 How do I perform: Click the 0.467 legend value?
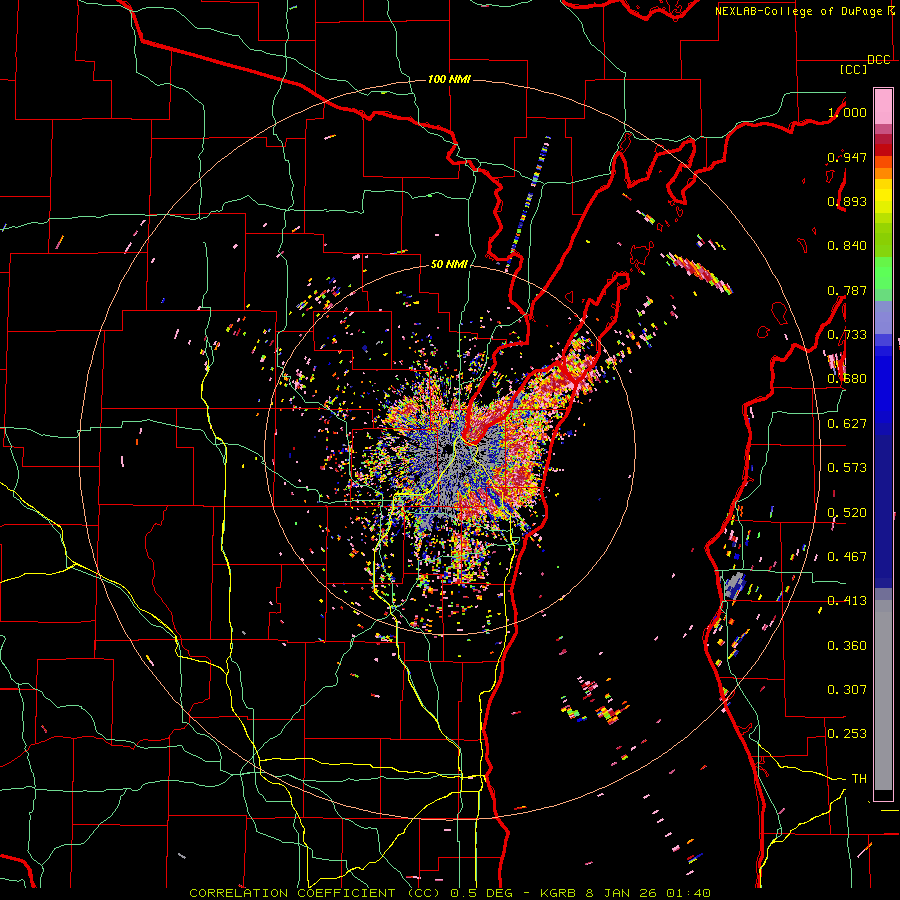(x=847, y=557)
